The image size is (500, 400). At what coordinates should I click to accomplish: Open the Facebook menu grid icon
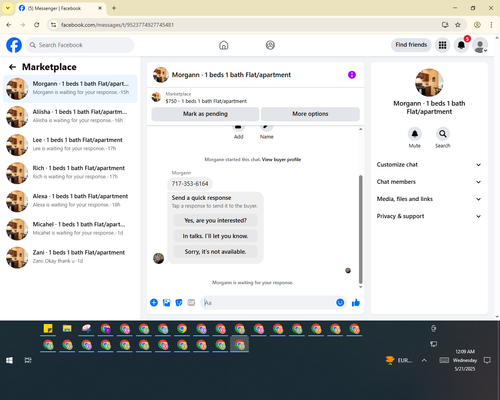pyautogui.click(x=442, y=45)
